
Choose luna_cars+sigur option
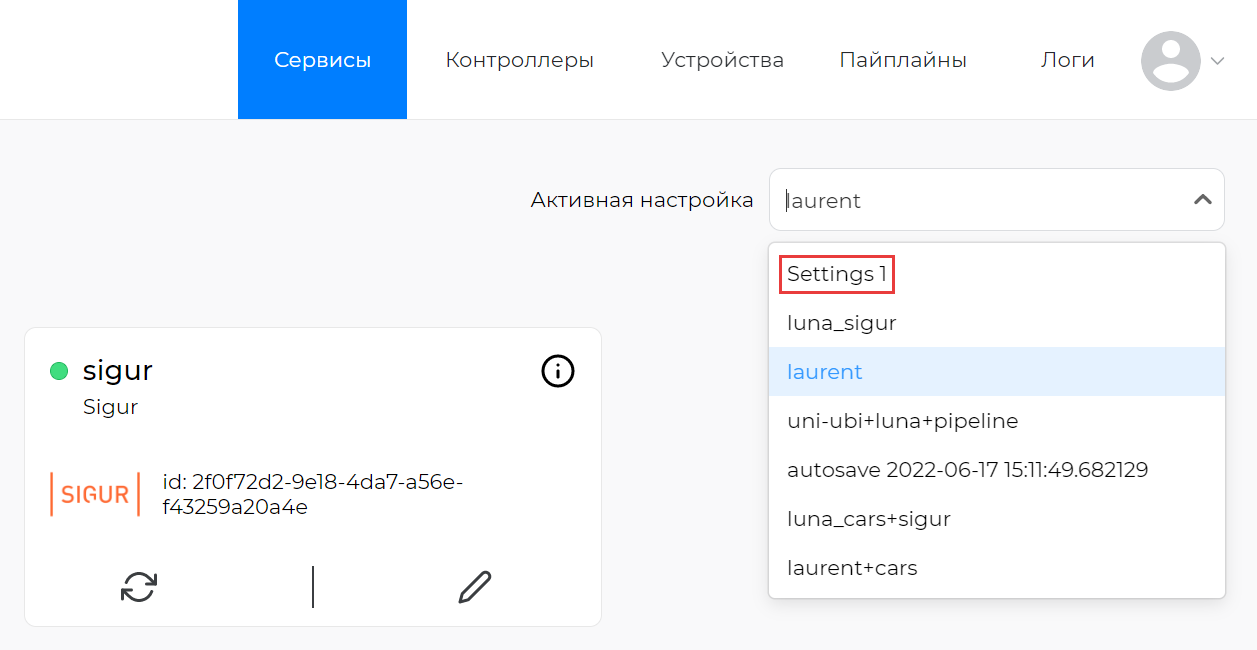pos(997,519)
